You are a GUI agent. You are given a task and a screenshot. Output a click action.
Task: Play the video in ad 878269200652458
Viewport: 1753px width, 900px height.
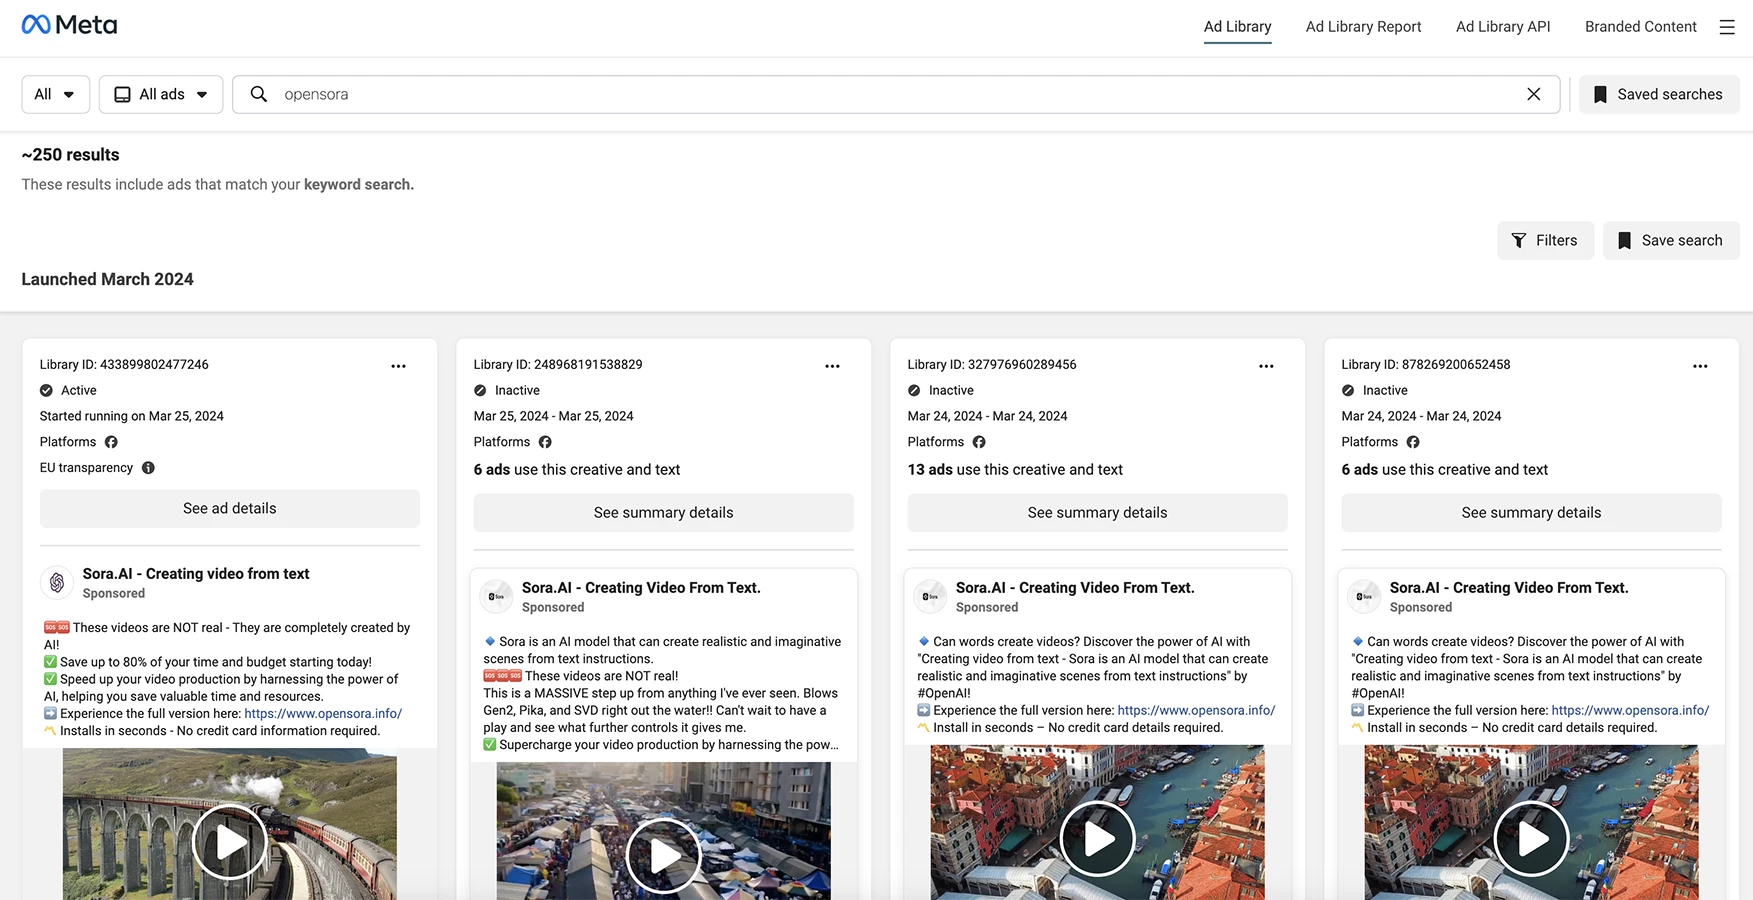1532,838
